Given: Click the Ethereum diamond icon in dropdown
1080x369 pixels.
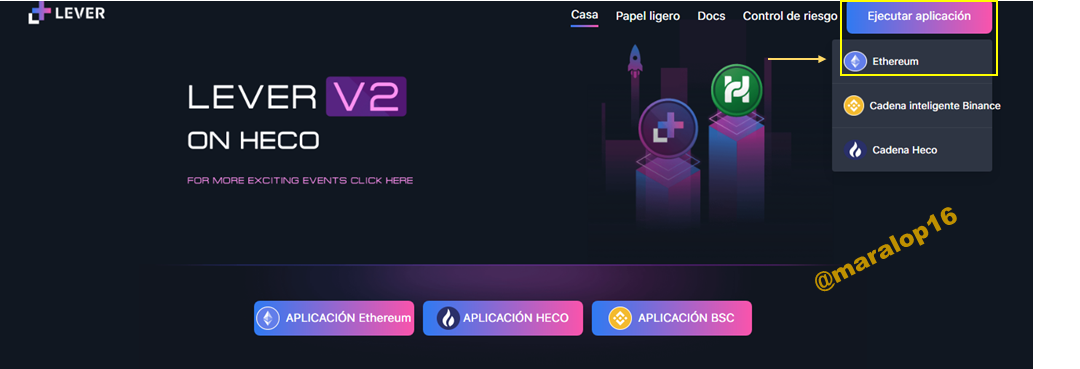Looking at the screenshot, I should coord(855,62).
